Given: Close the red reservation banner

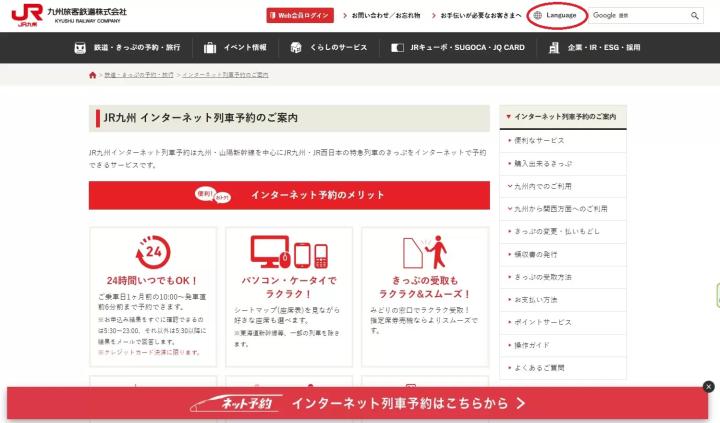Looking at the screenshot, I should (x=709, y=387).
